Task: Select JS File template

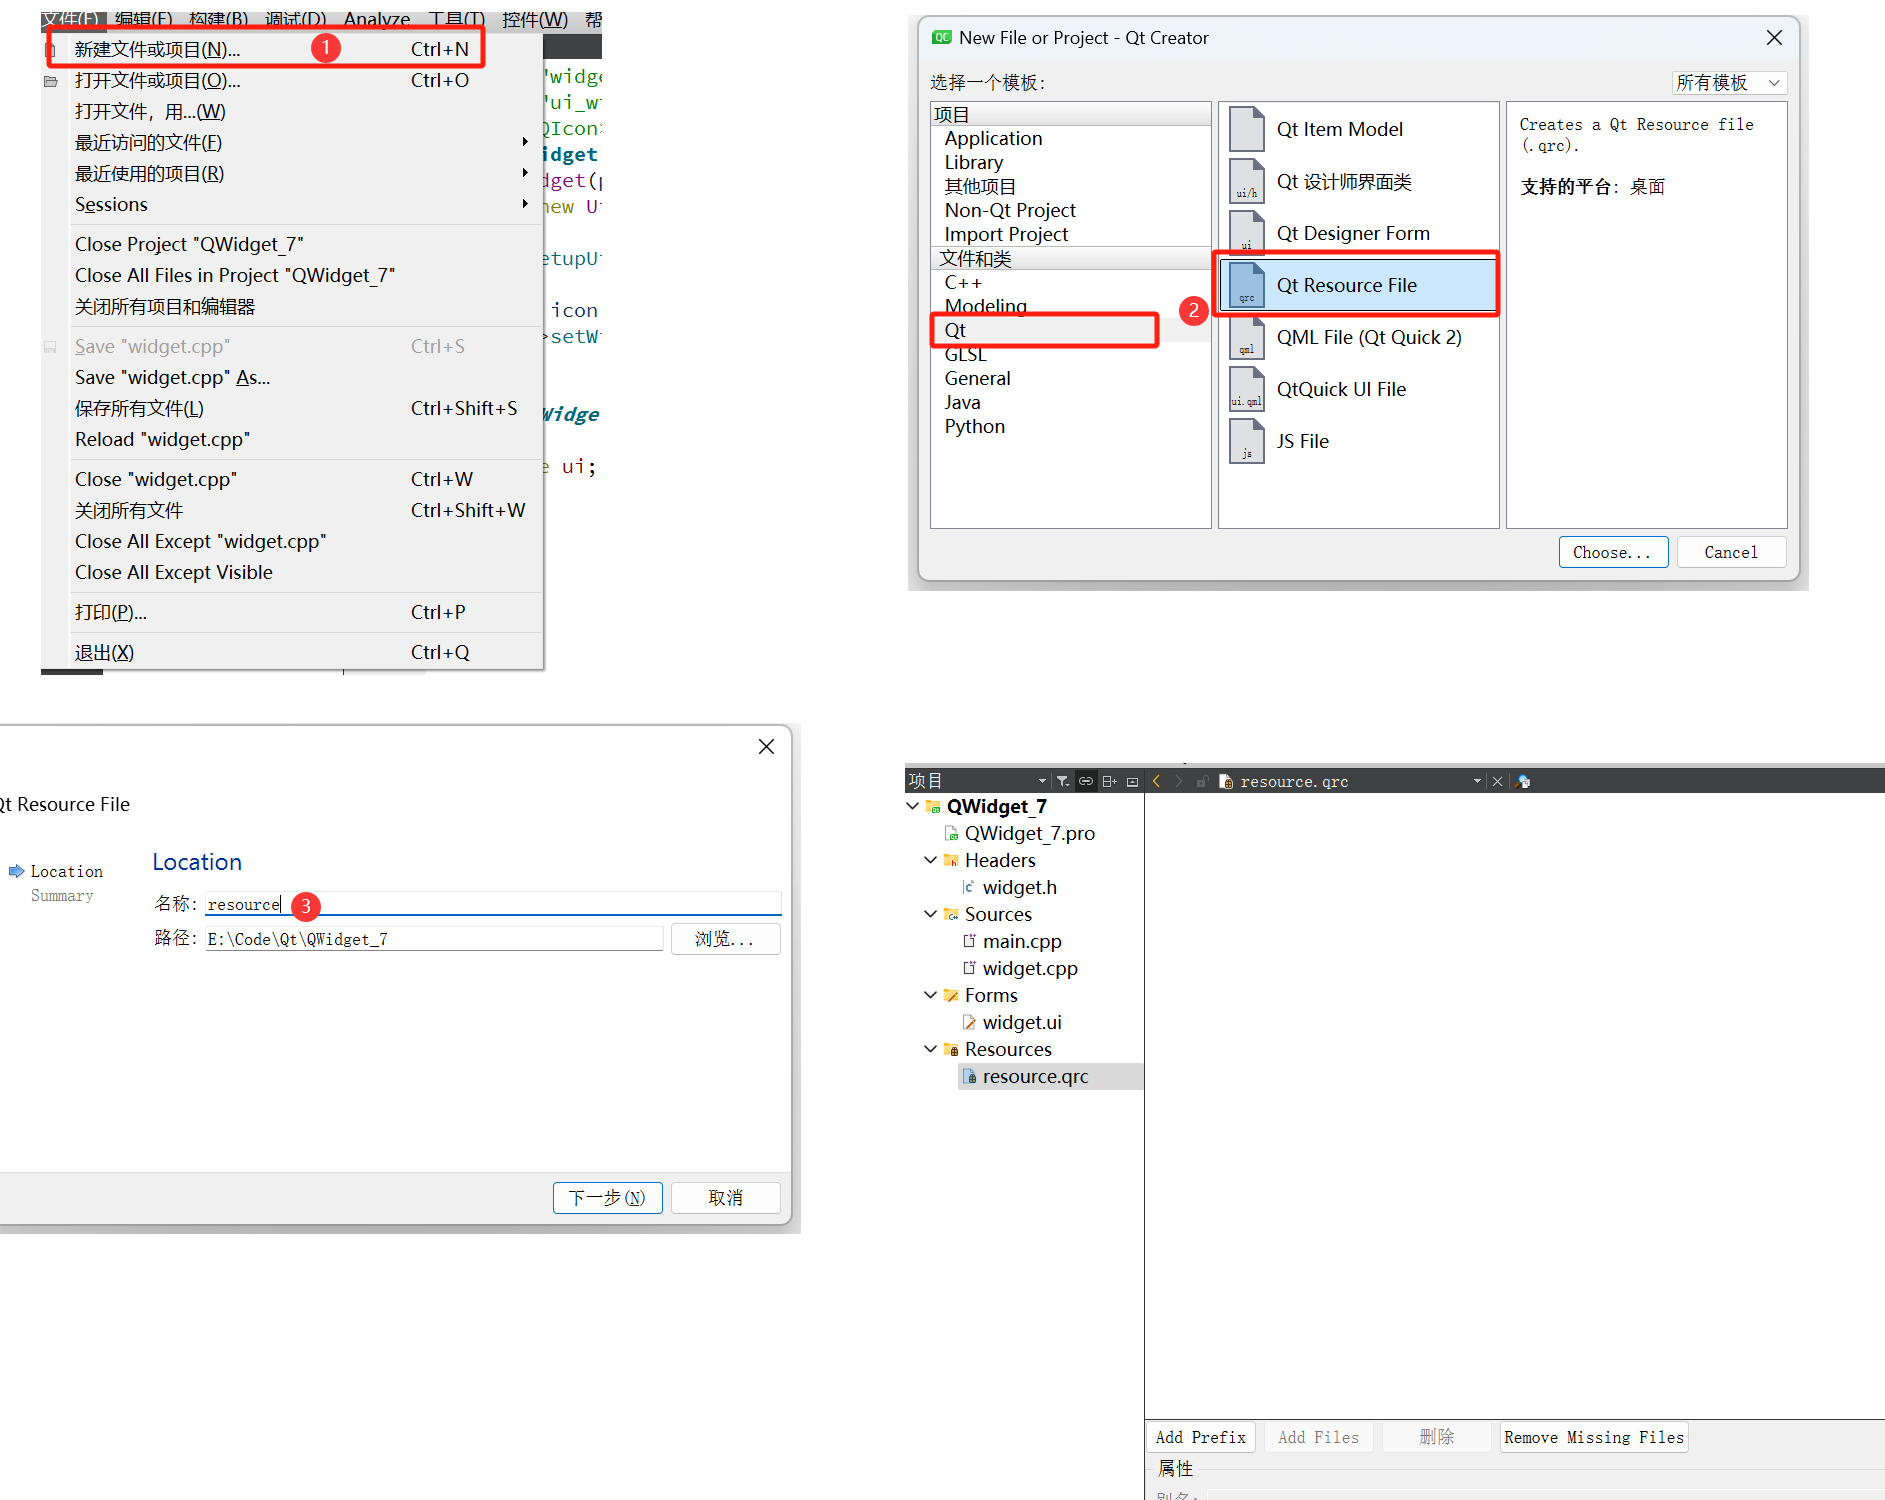Action: tap(1358, 441)
